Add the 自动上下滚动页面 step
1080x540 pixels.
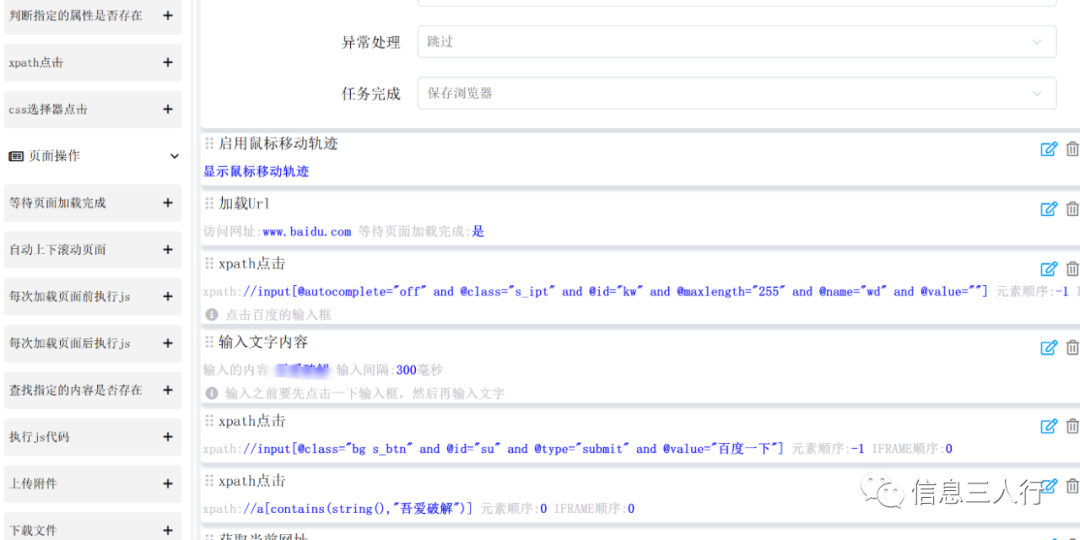pos(167,249)
